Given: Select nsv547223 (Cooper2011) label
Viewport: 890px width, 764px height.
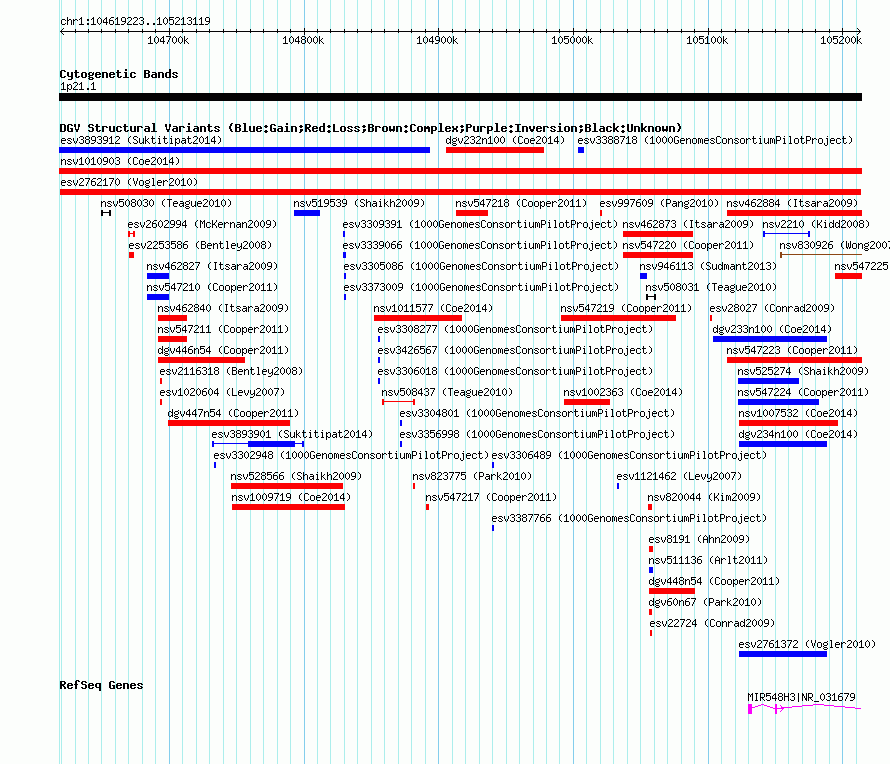Looking at the screenshot, I should tap(792, 350).
